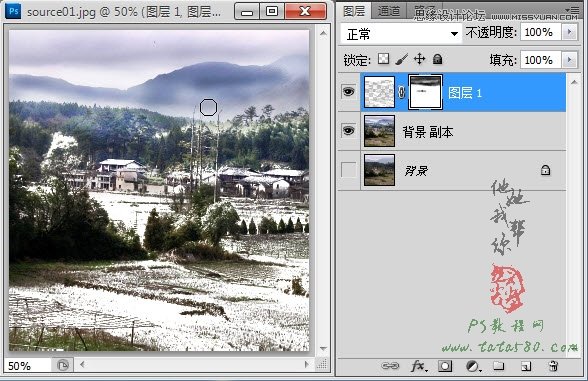Close the source01.jpg document window

pos(305,12)
